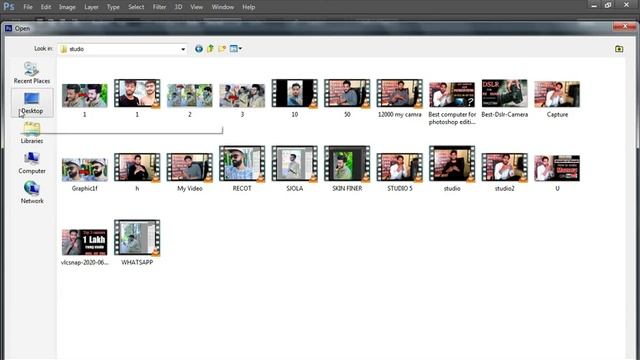The width and height of the screenshot is (640, 360).
Task: Open the Select menu
Action: (136, 7)
